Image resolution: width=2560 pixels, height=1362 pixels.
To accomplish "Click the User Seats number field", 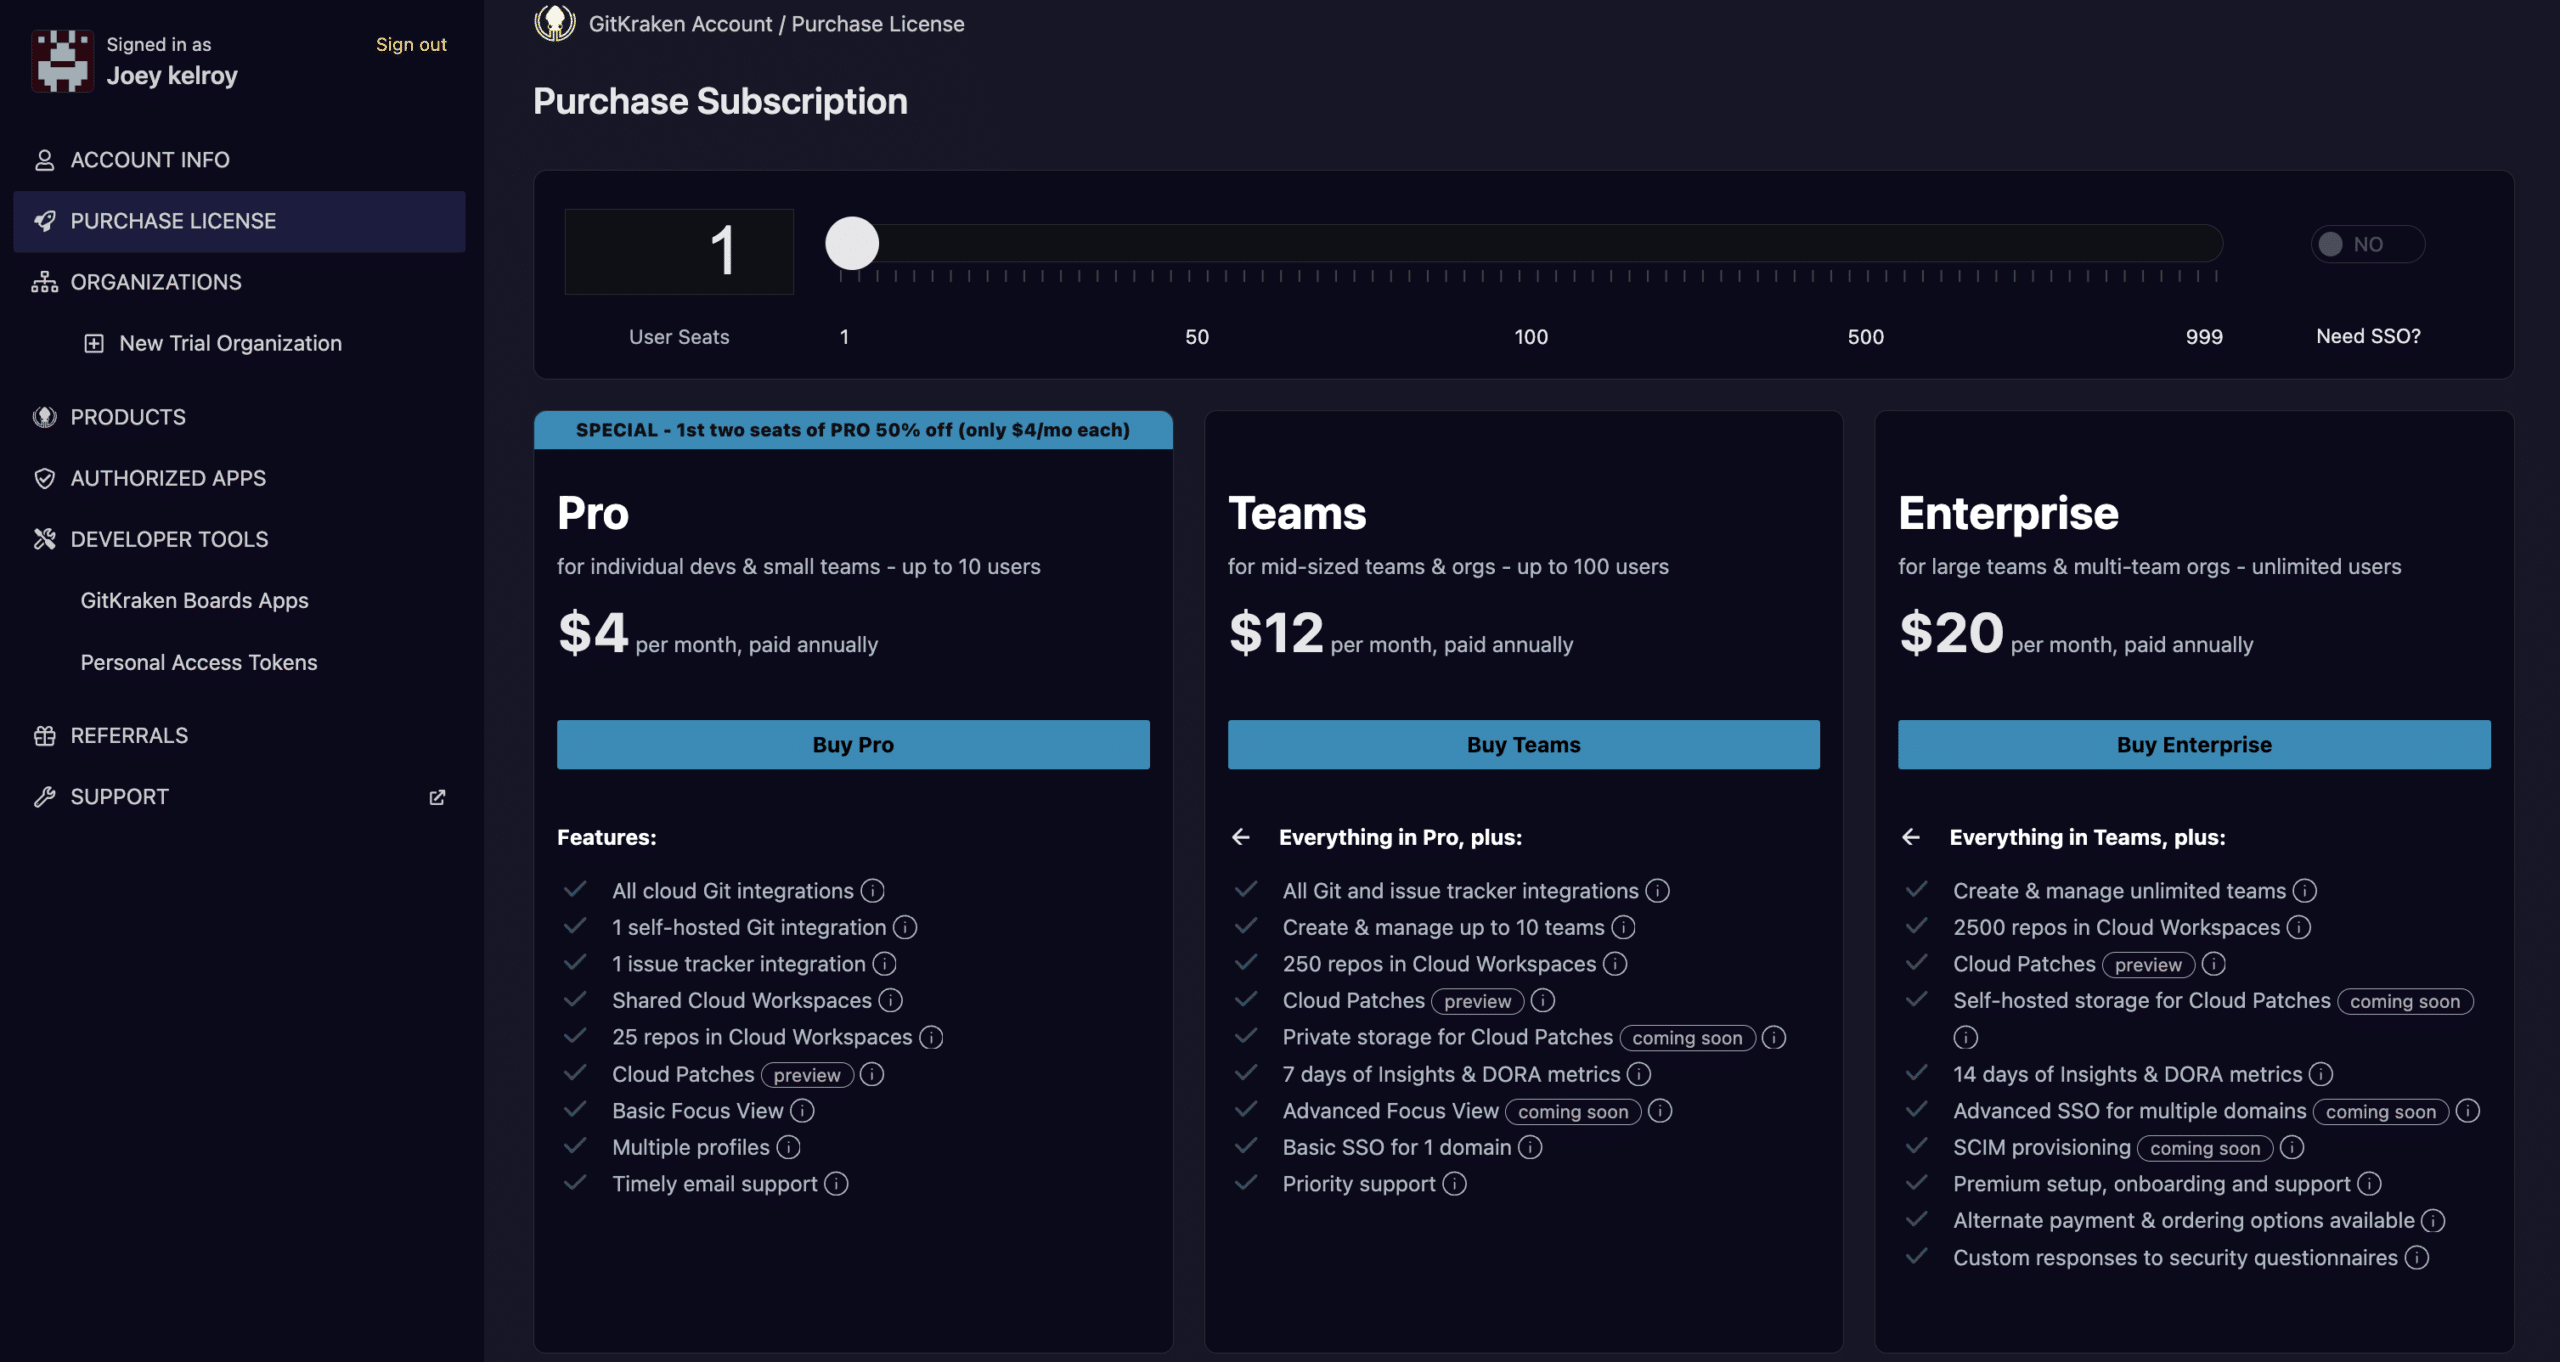I will point(679,251).
